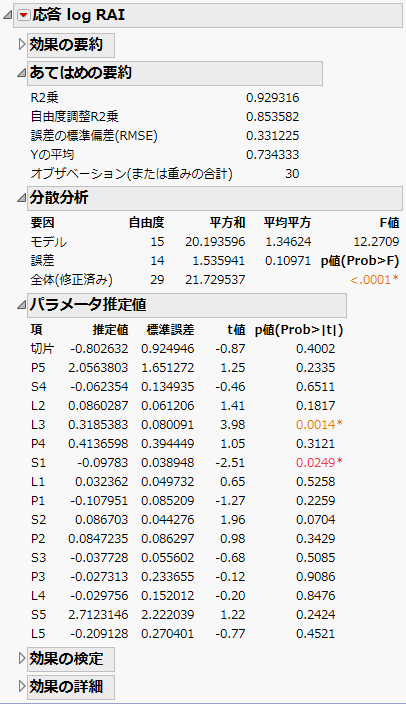Select the 自由度調整R2乗 value 0.853582
This screenshot has width=406, height=704.
272,117
